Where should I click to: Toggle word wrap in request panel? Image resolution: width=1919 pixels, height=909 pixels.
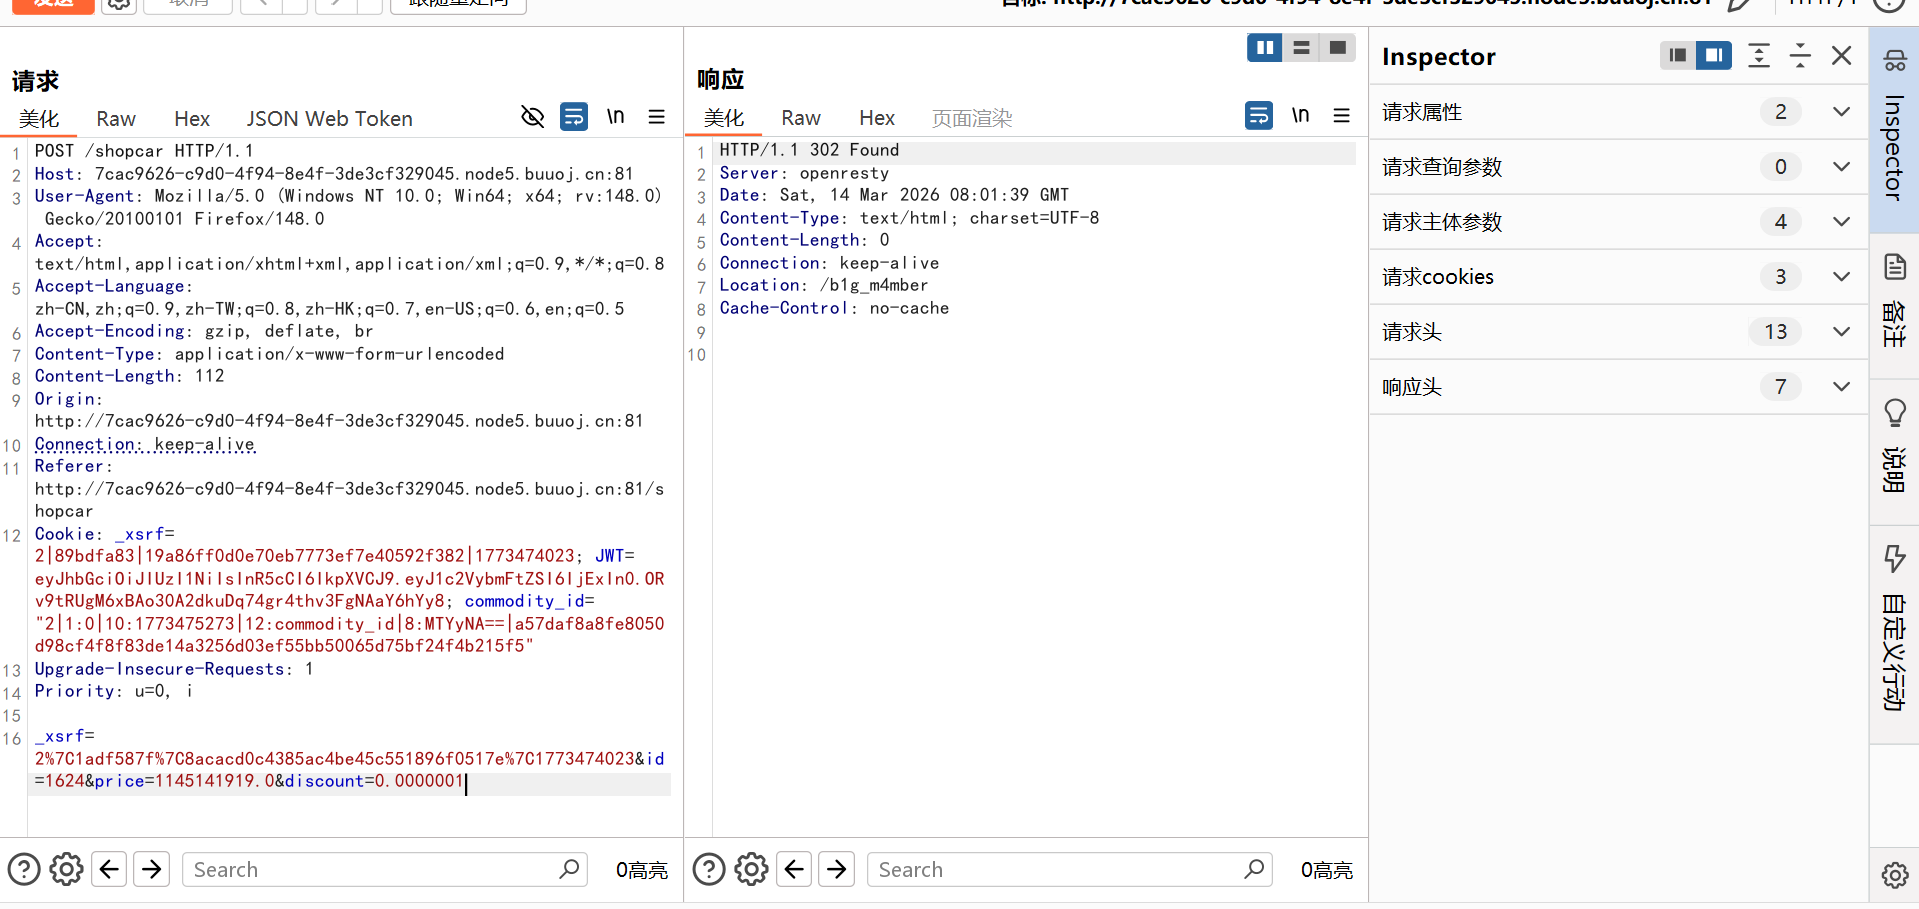tap(574, 117)
